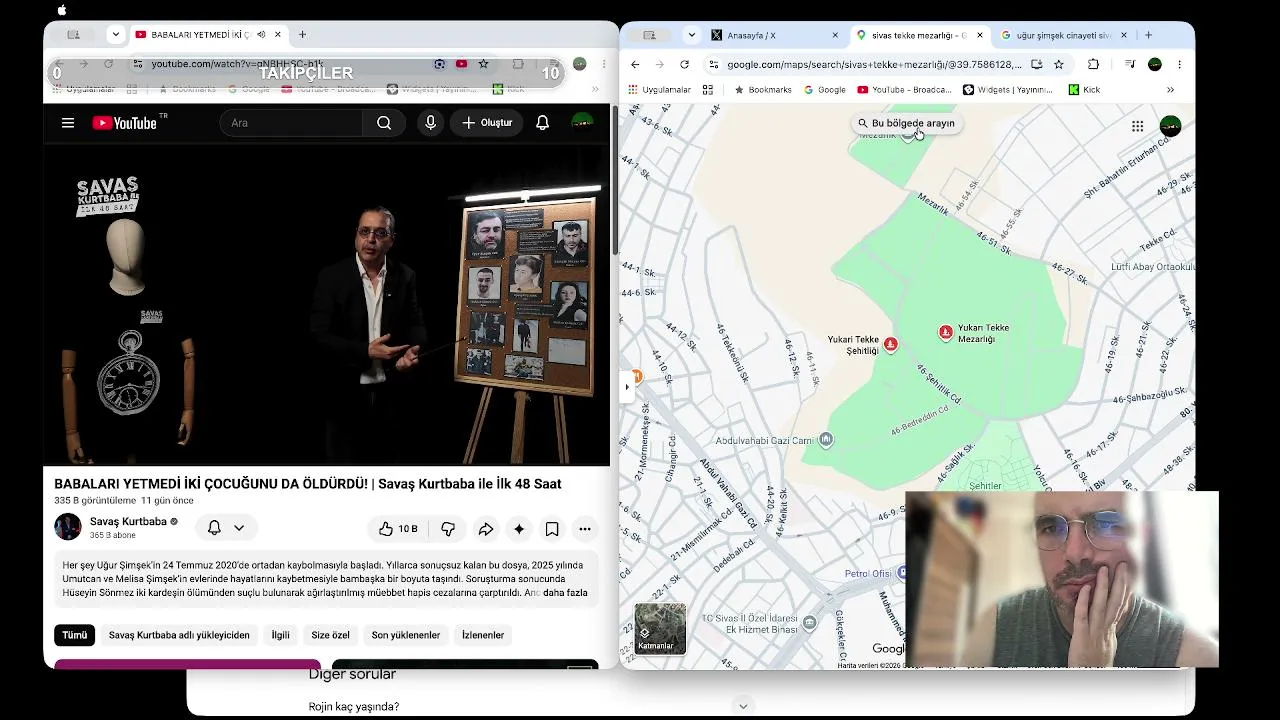Open the YouTube – Broadca... bookmark in Maps window
The image size is (1280, 720).
pyautogui.click(x=904, y=90)
